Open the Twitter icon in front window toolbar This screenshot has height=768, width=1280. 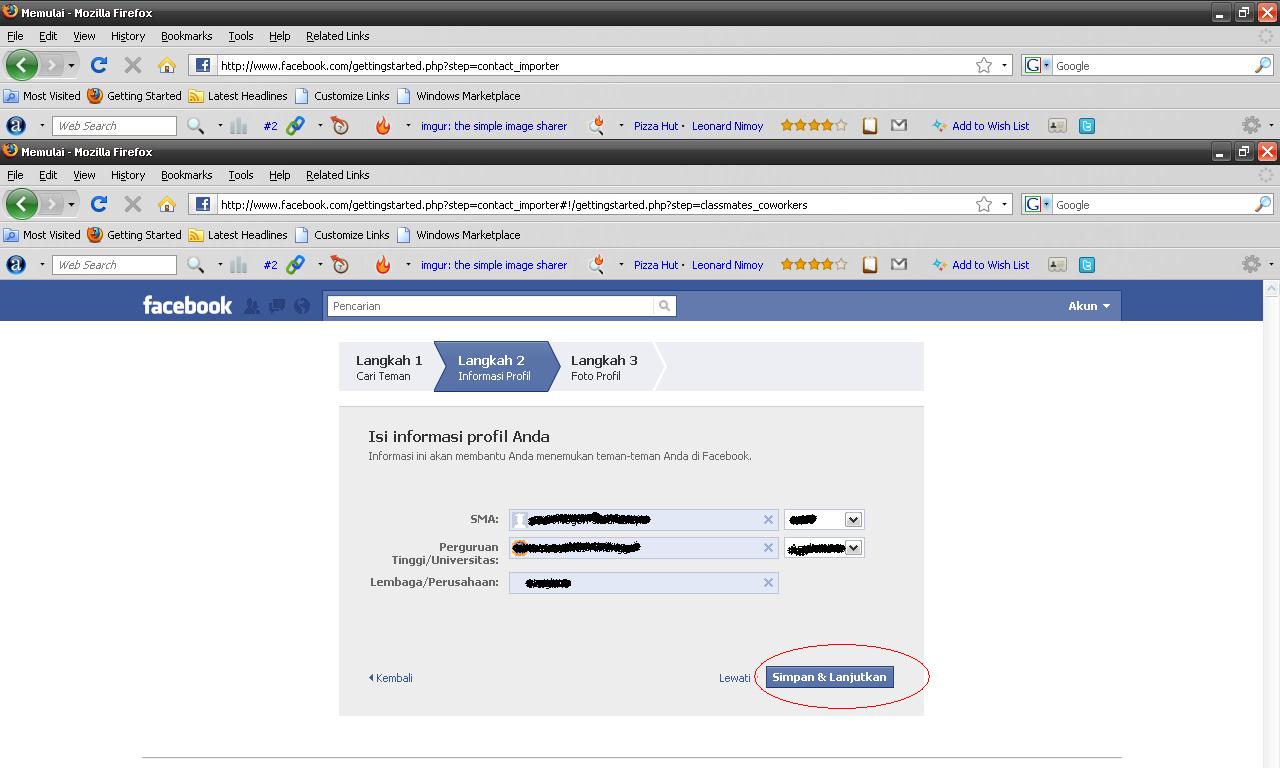(x=1087, y=265)
